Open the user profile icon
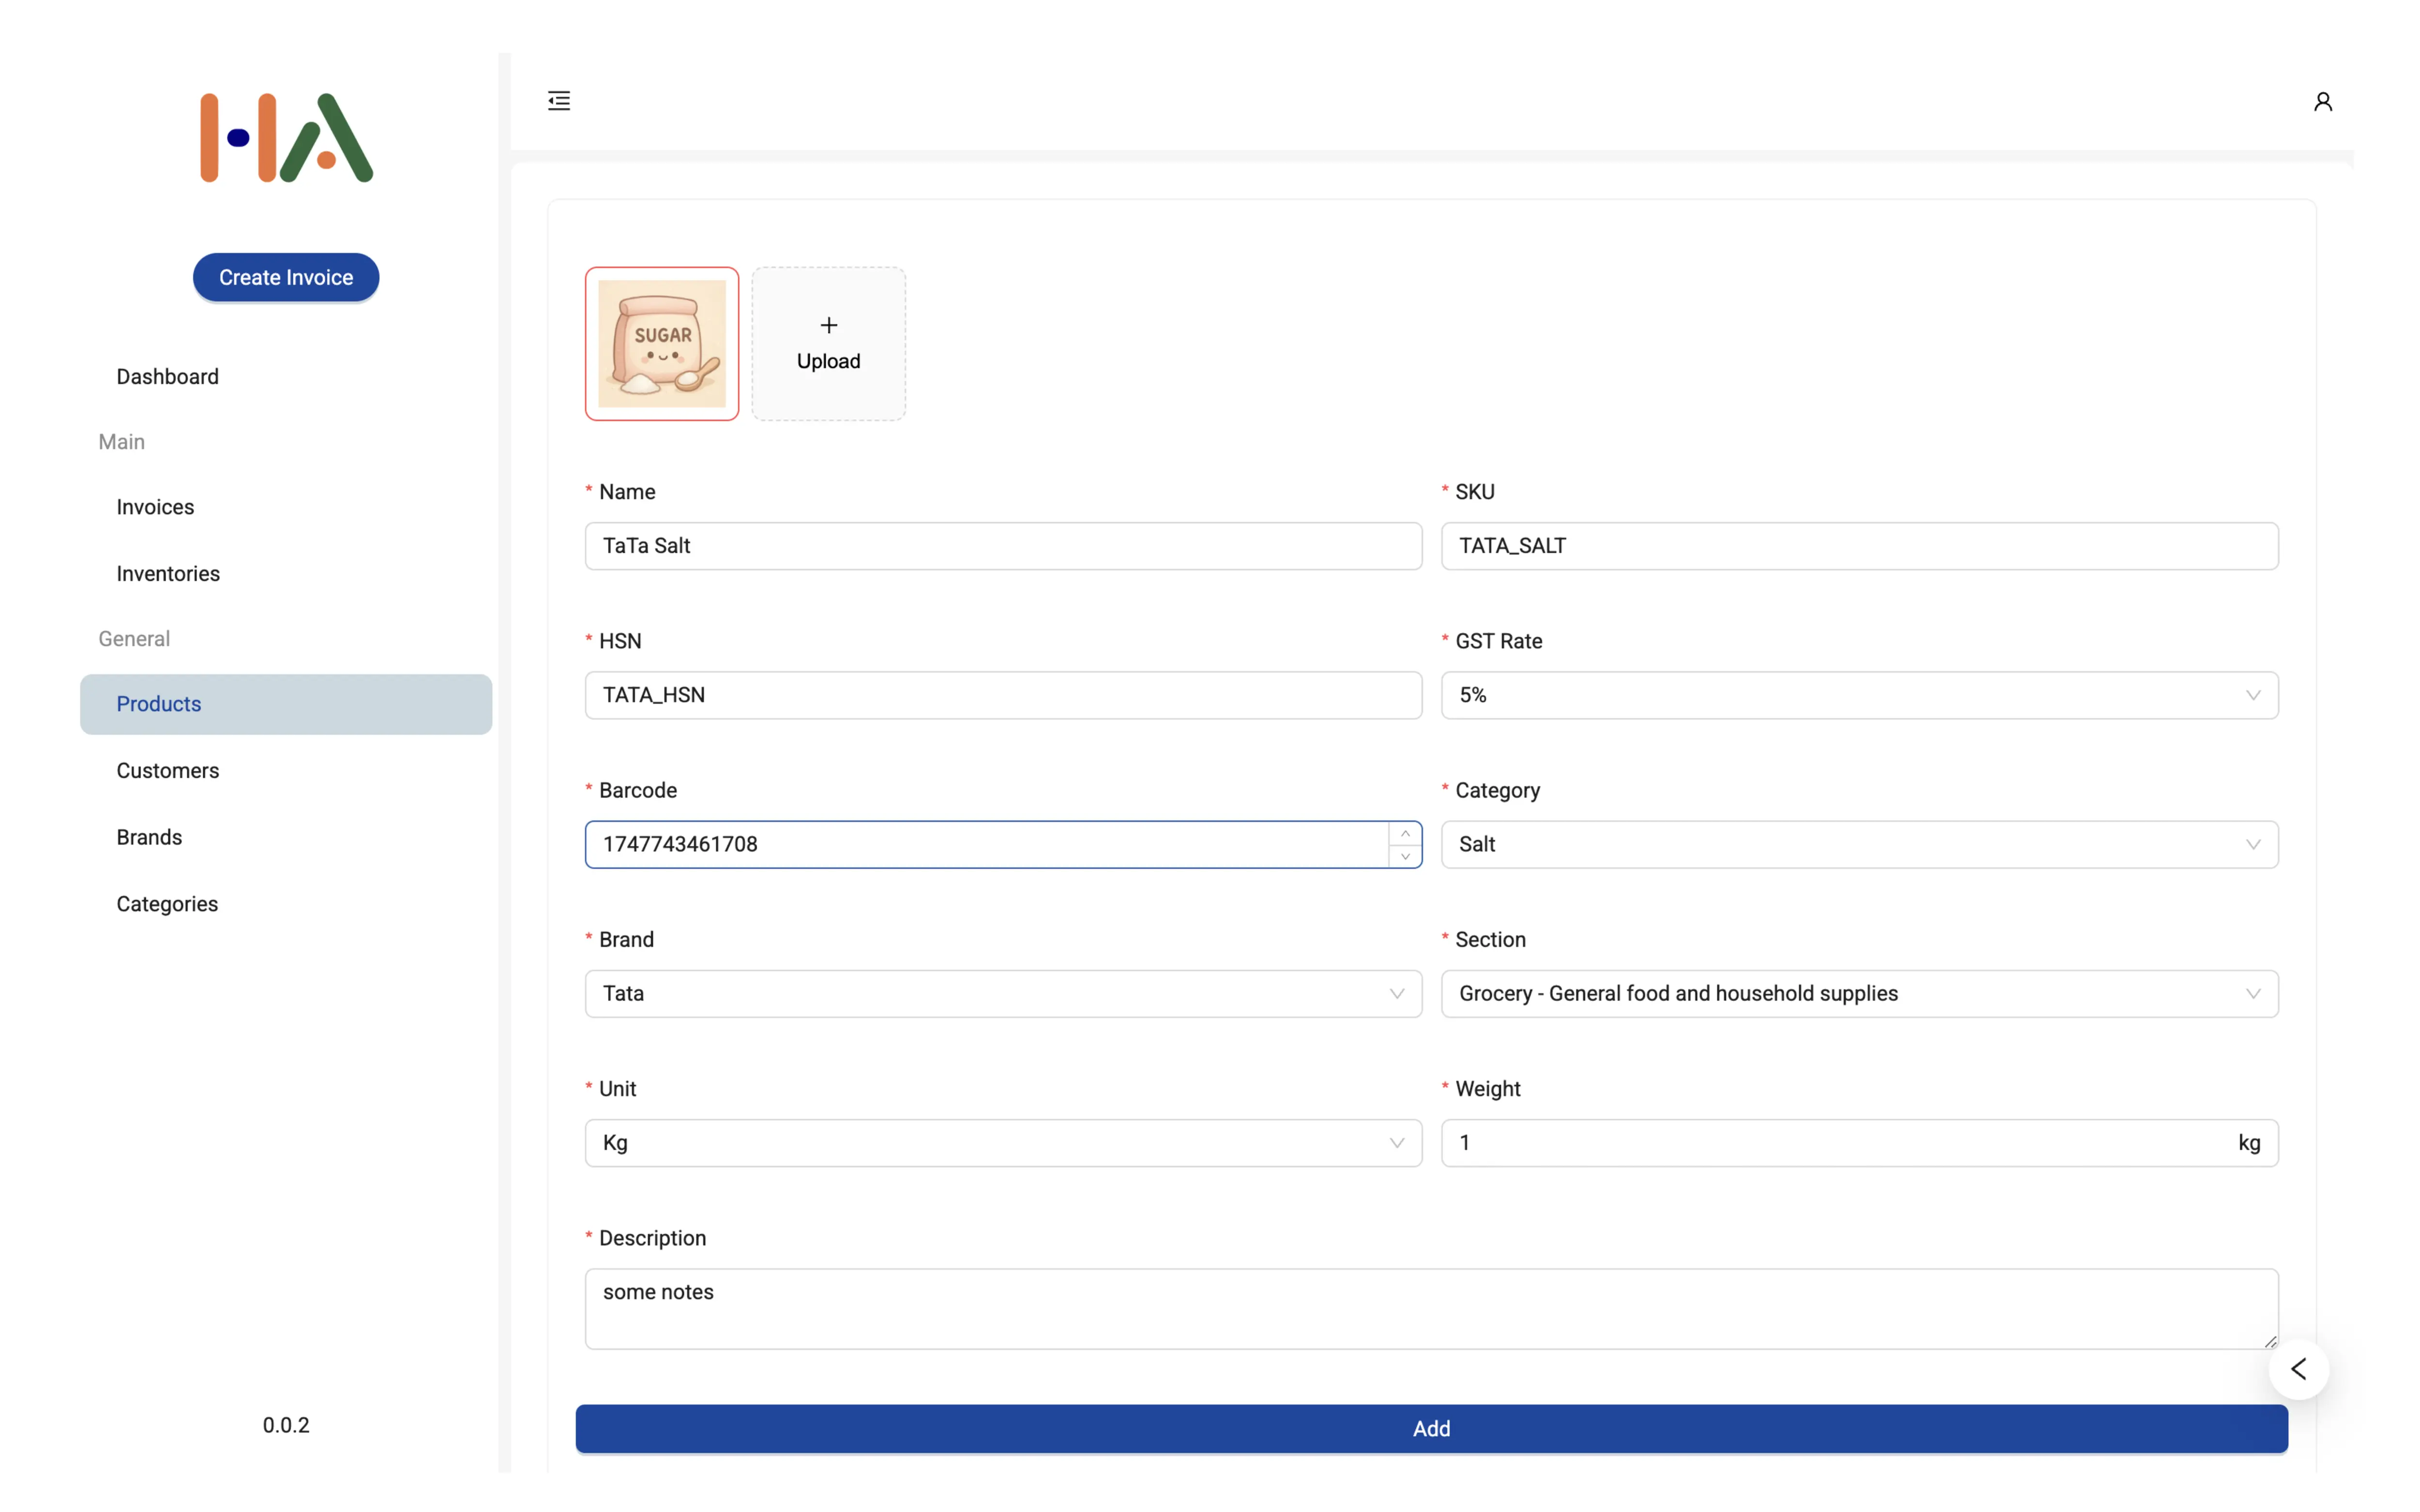2420x1512 pixels. tap(2322, 100)
